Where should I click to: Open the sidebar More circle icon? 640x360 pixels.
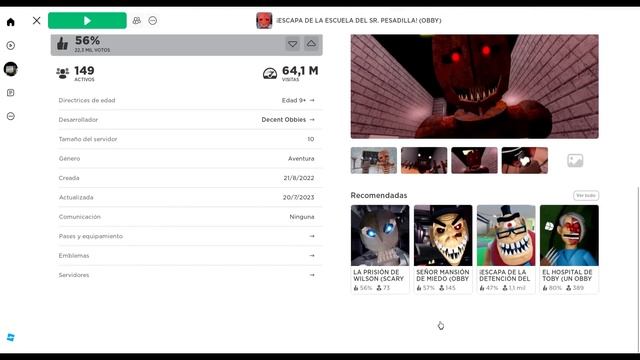pos(11,116)
